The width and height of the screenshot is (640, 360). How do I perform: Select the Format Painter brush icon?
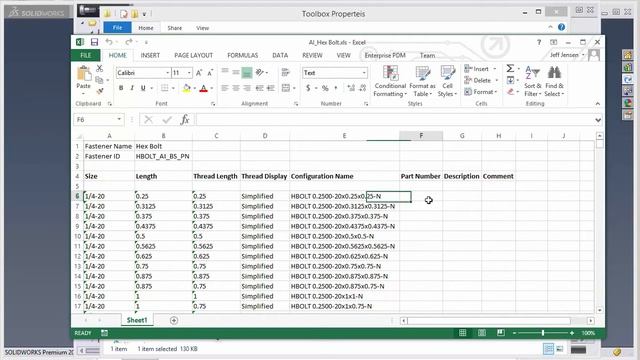pyautogui.click(x=99, y=91)
